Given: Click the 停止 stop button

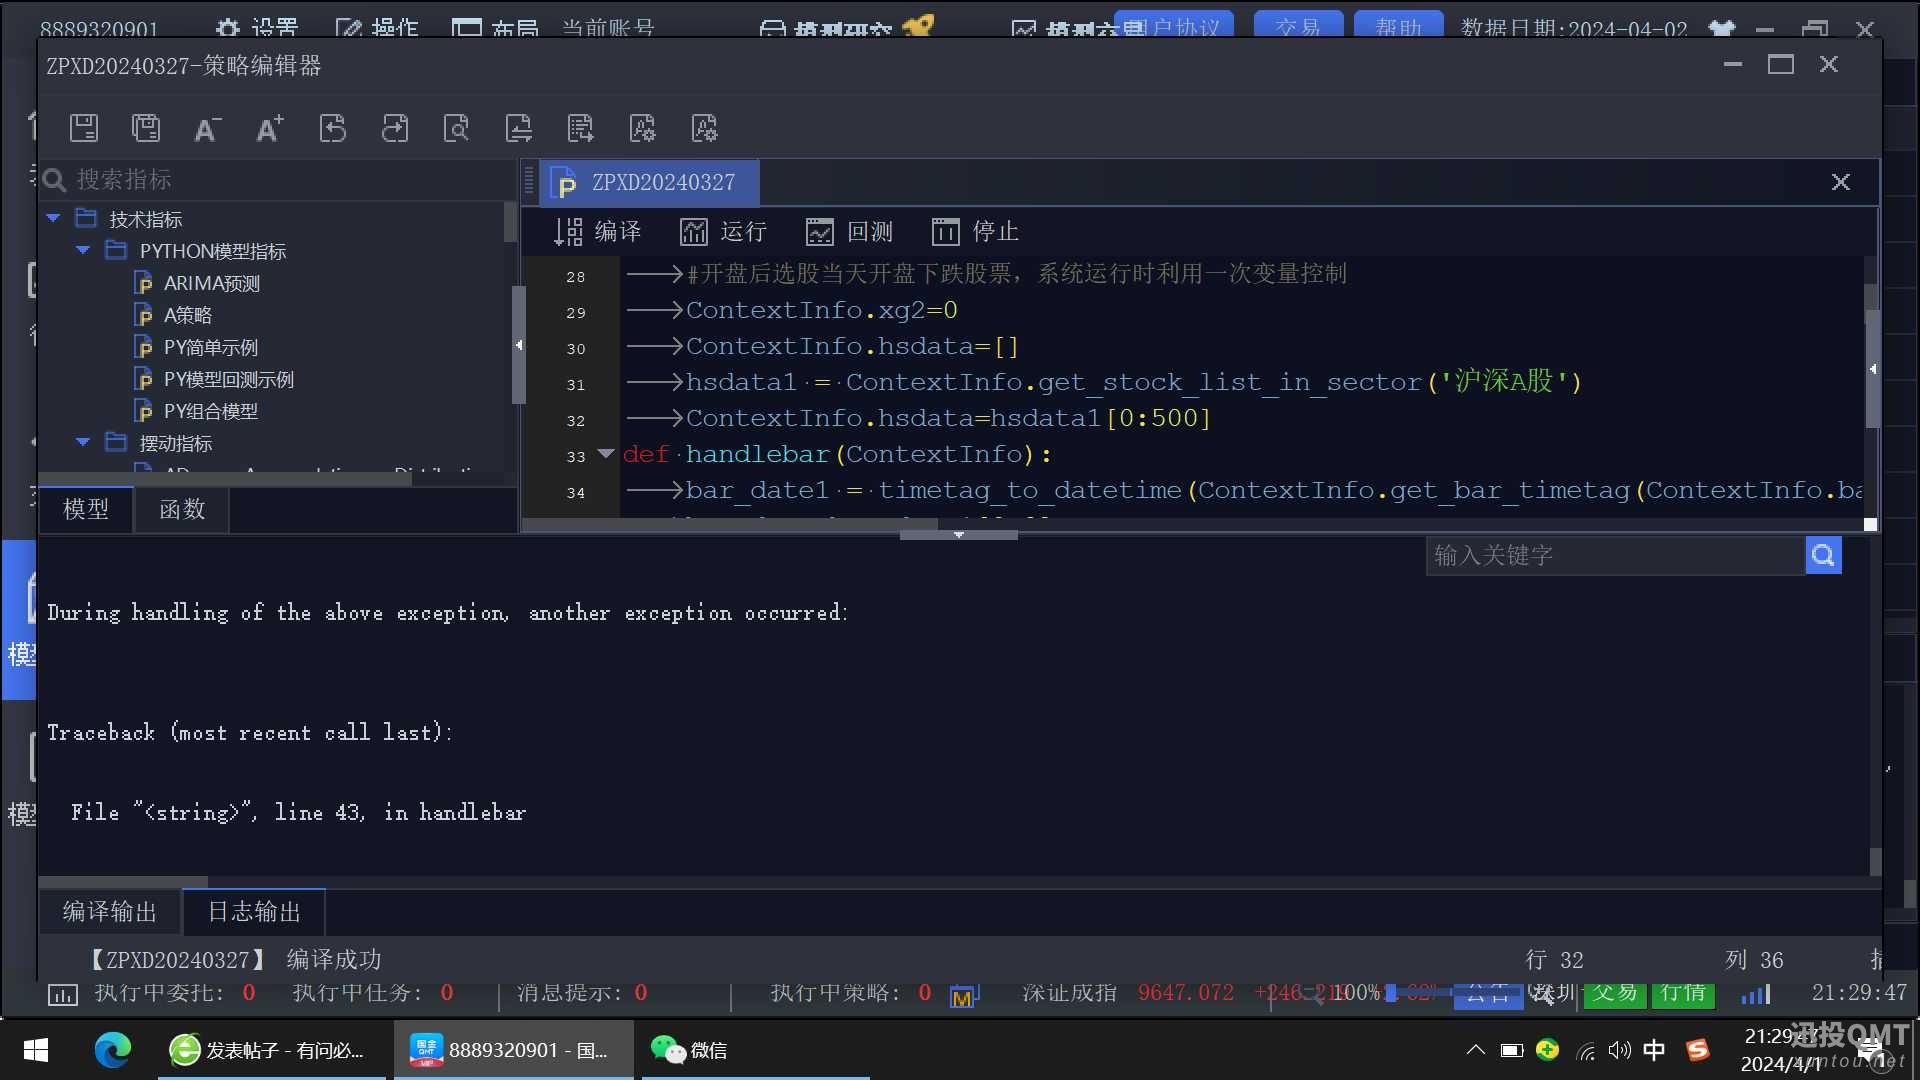Looking at the screenshot, I should (975, 232).
